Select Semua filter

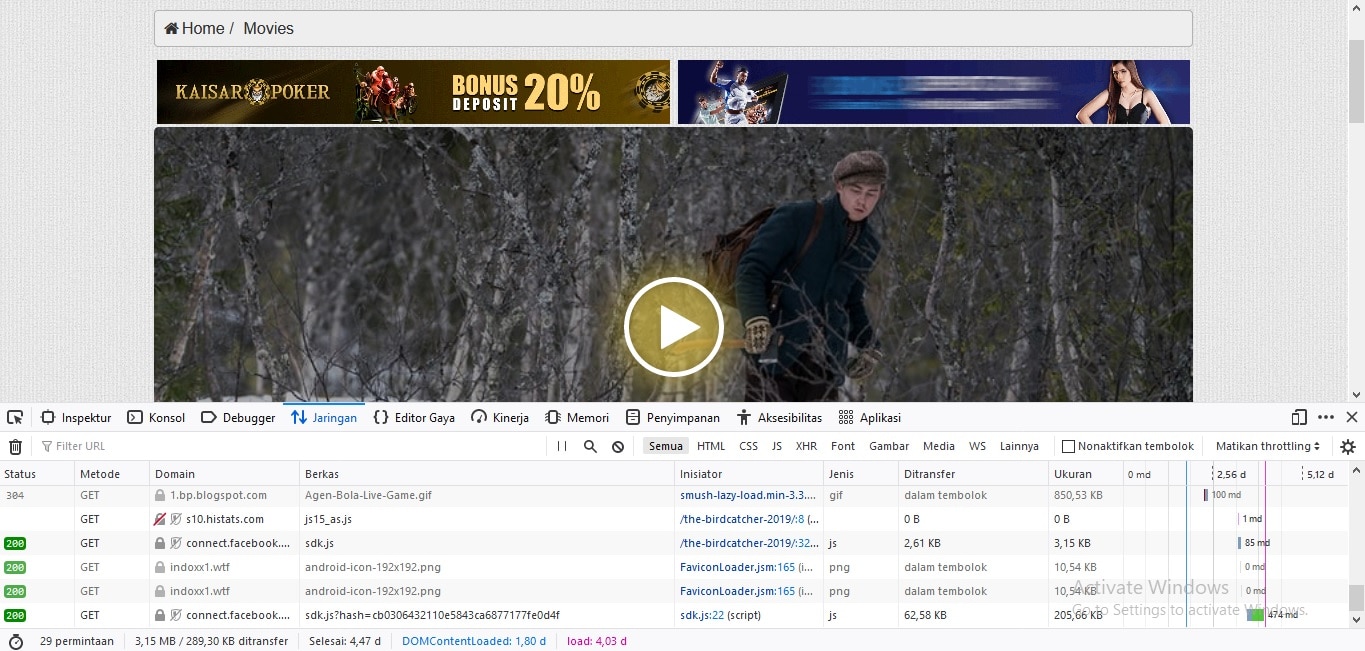[x=666, y=447]
